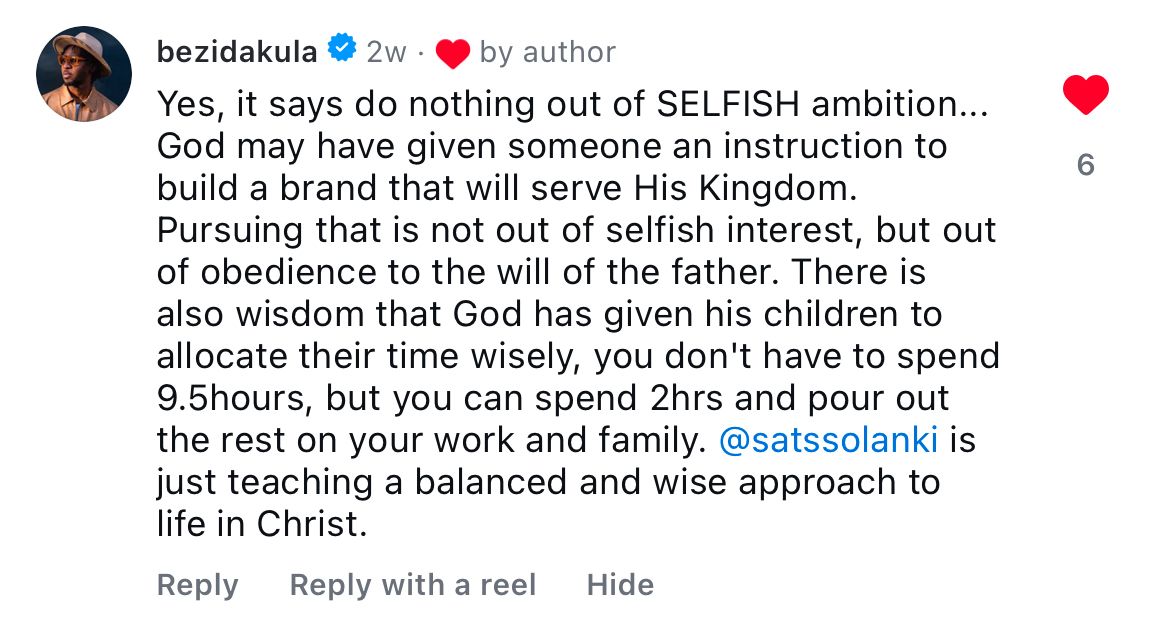This screenshot has height=621, width=1170.
Task: Choose Reply with a reel
Action: [412, 585]
